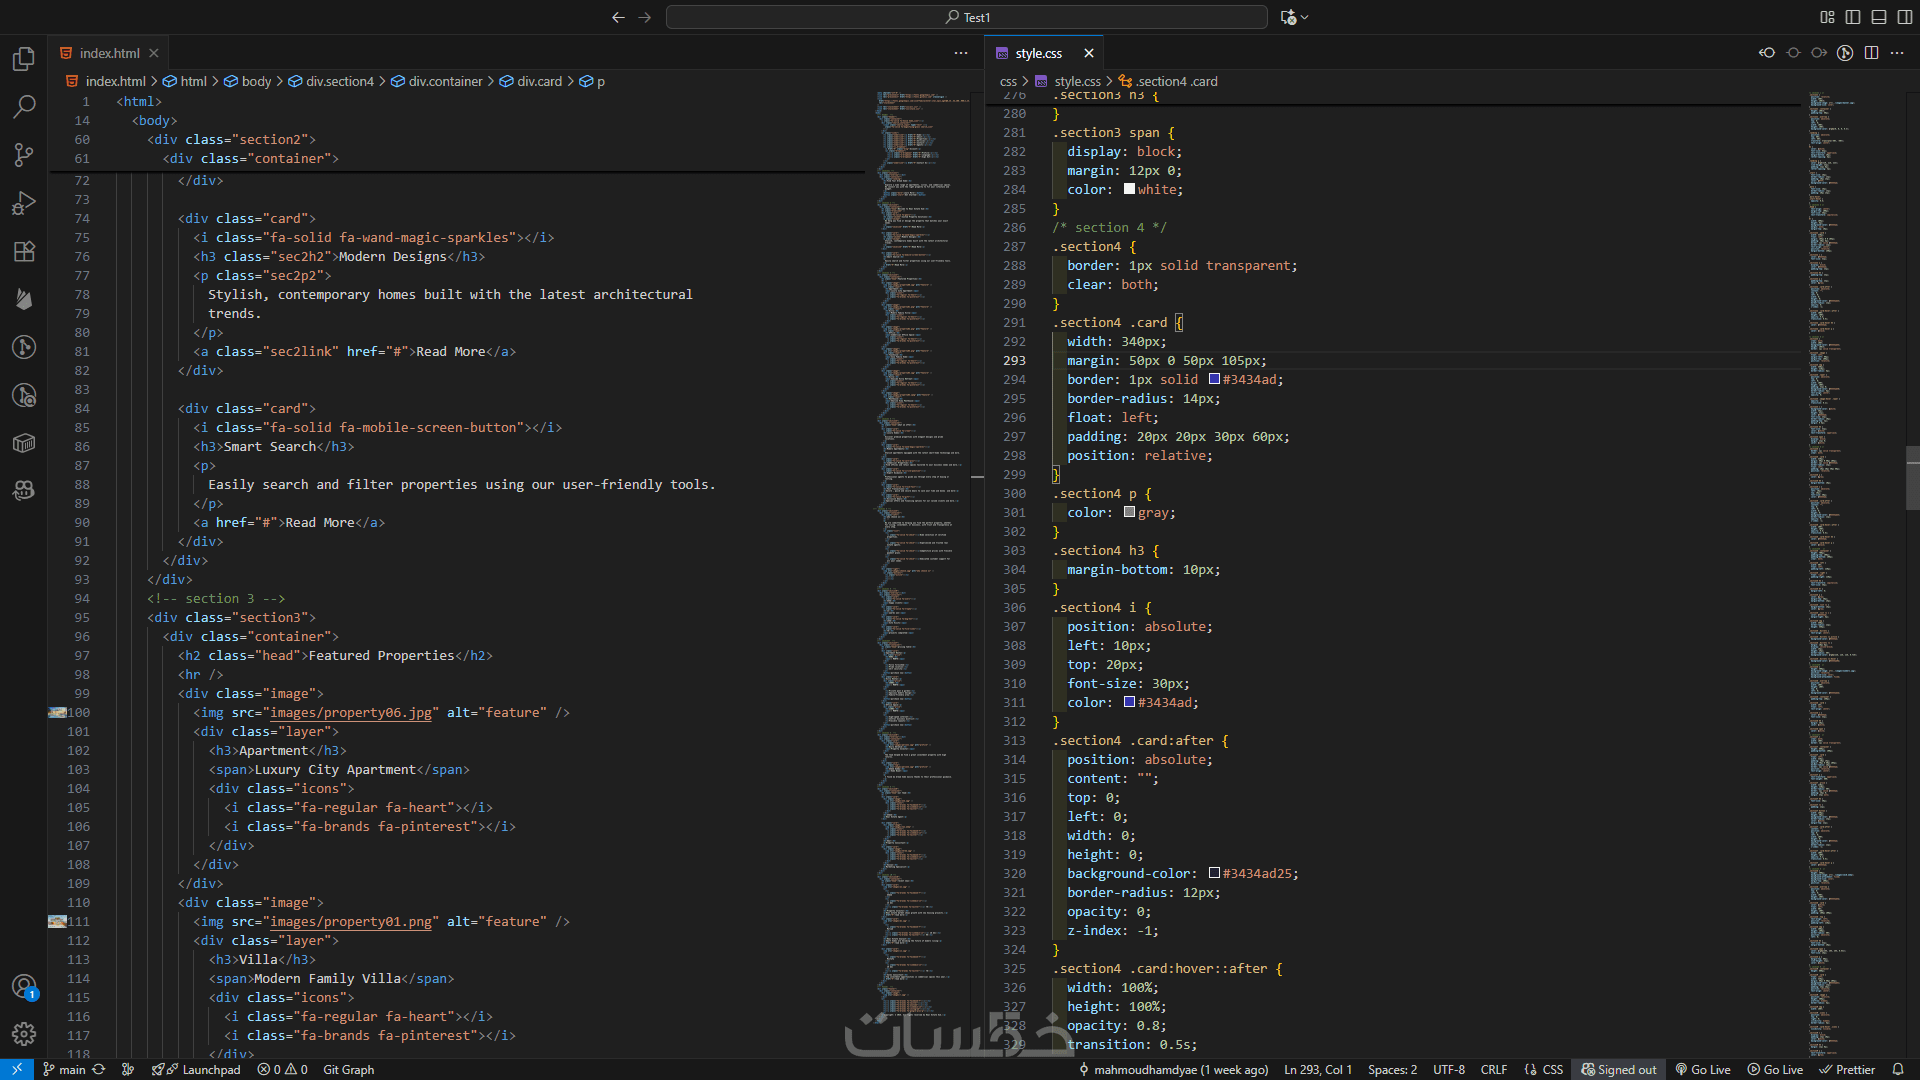Toggle Go Live server in status bar

[x=1703, y=1069]
